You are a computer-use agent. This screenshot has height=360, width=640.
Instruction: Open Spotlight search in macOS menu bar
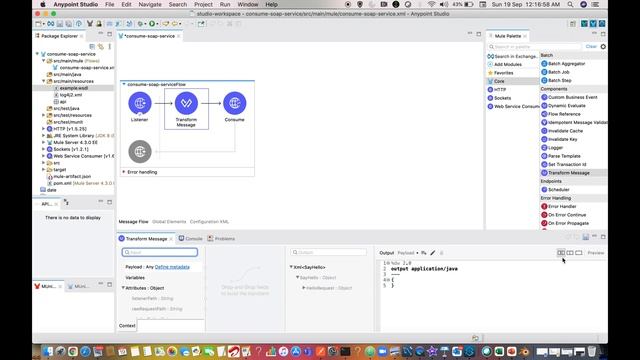coord(570,4)
